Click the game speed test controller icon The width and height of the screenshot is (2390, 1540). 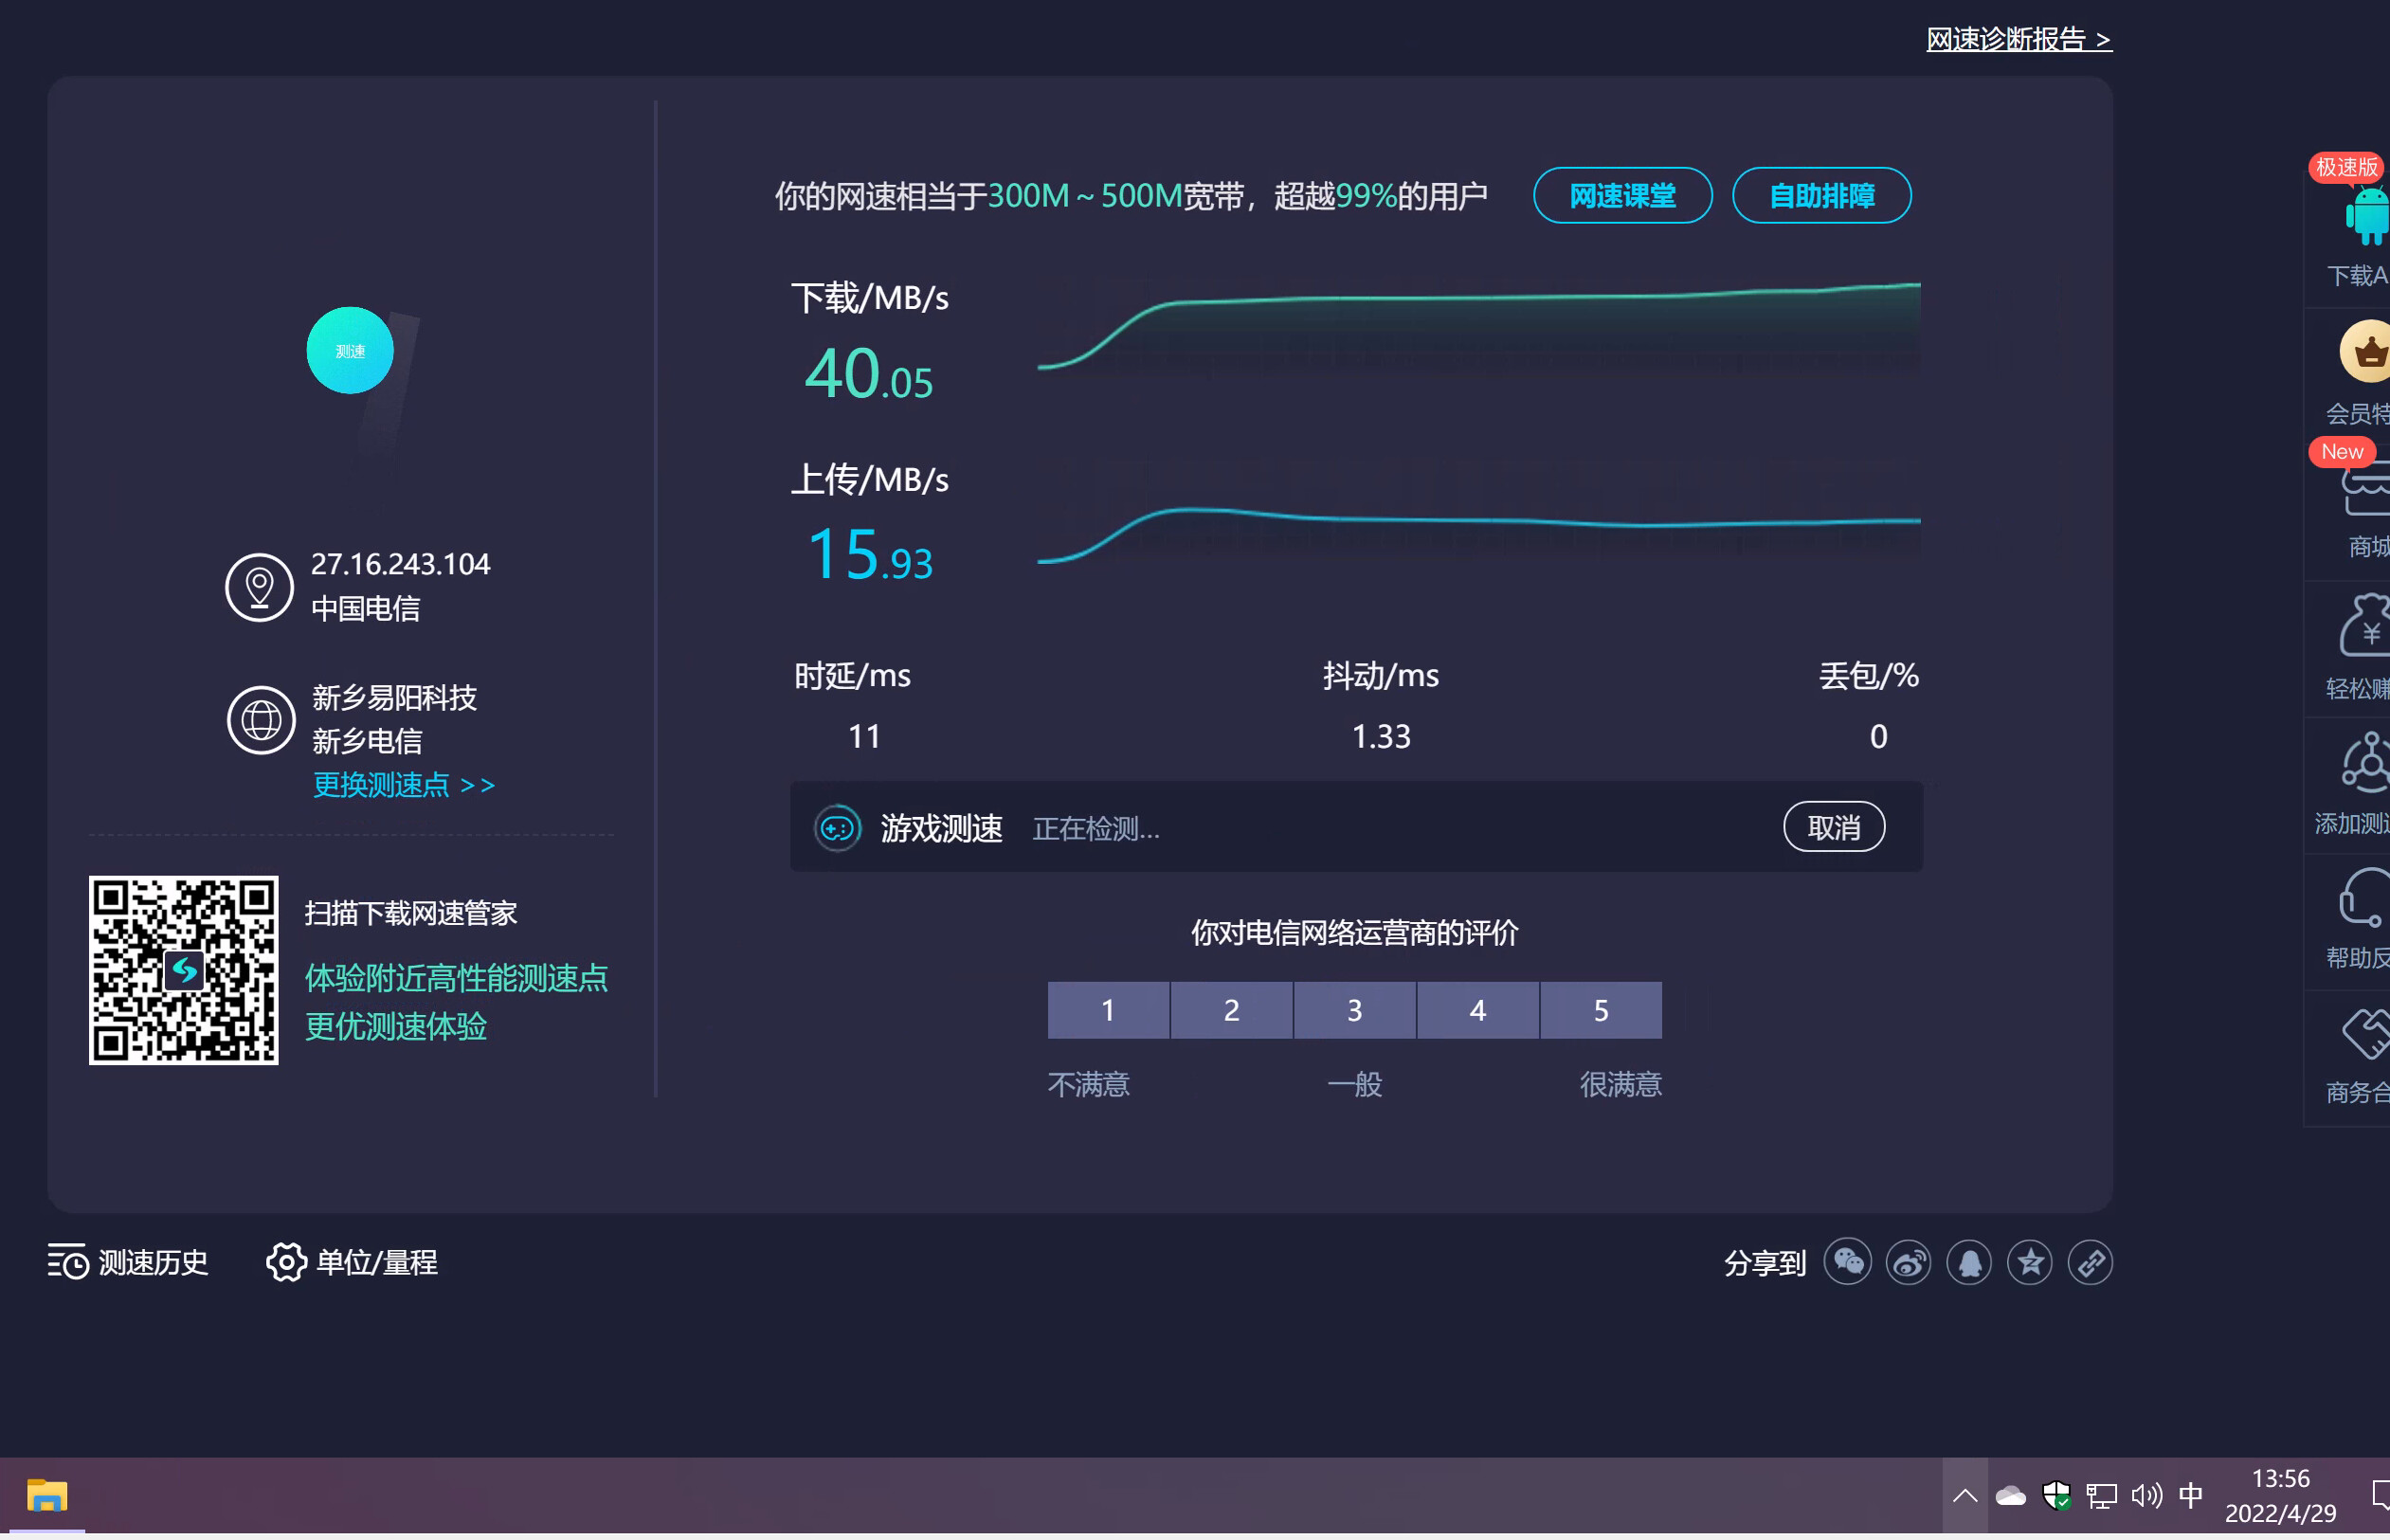pos(837,828)
